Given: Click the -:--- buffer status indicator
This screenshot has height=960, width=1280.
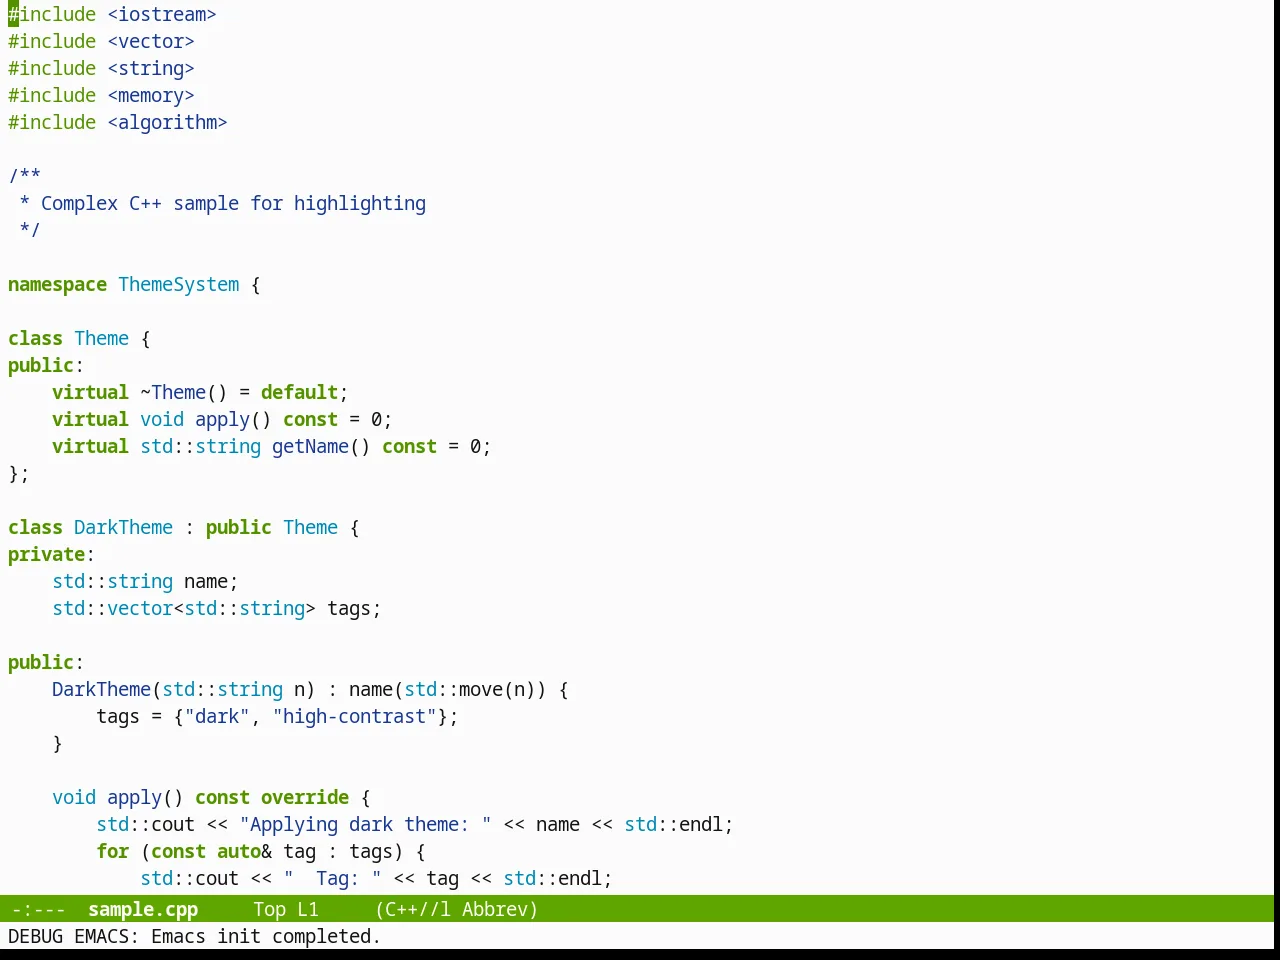Looking at the screenshot, I should pyautogui.click(x=38, y=909).
